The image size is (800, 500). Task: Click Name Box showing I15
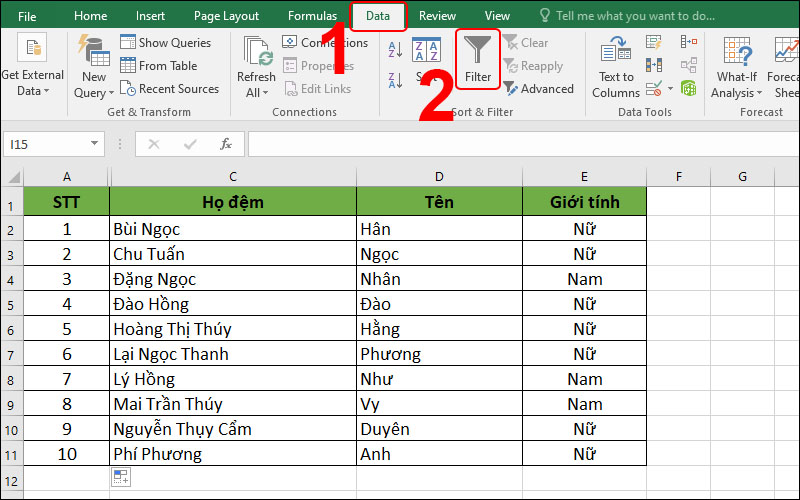pos(46,144)
